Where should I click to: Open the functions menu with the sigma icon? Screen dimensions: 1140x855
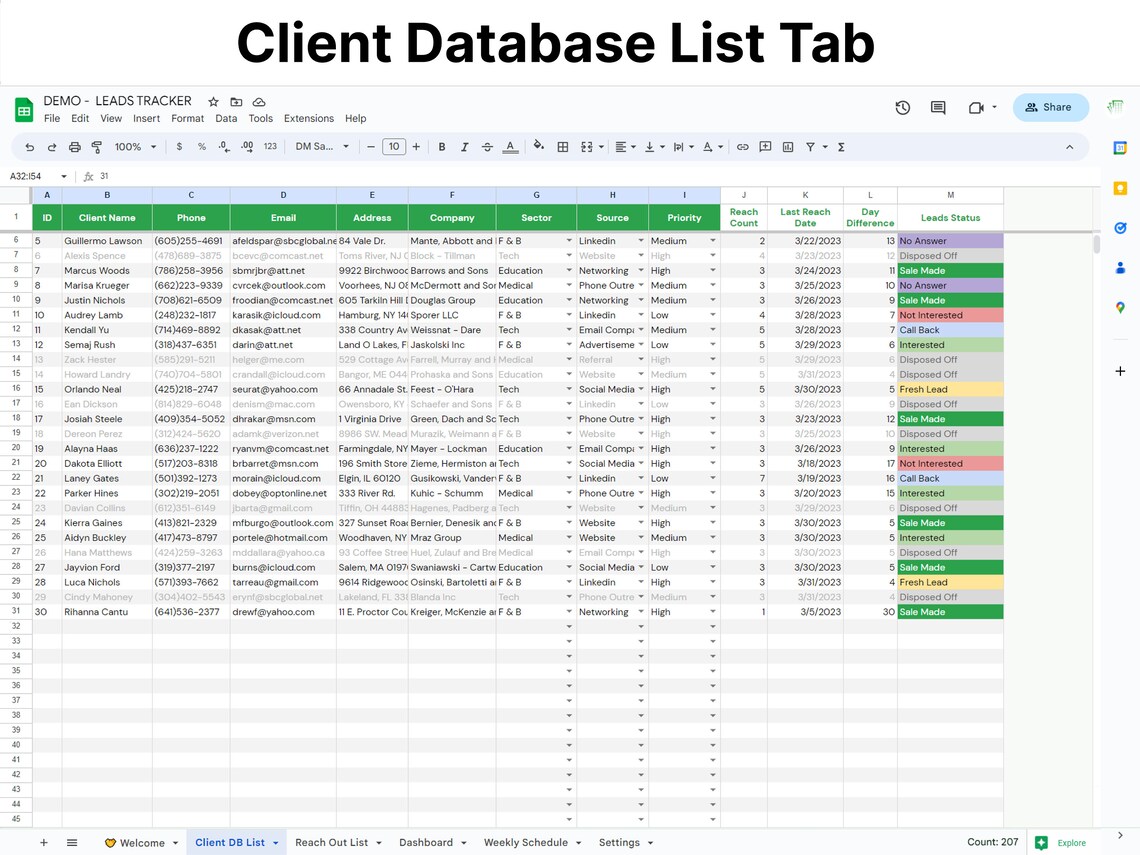coord(842,146)
